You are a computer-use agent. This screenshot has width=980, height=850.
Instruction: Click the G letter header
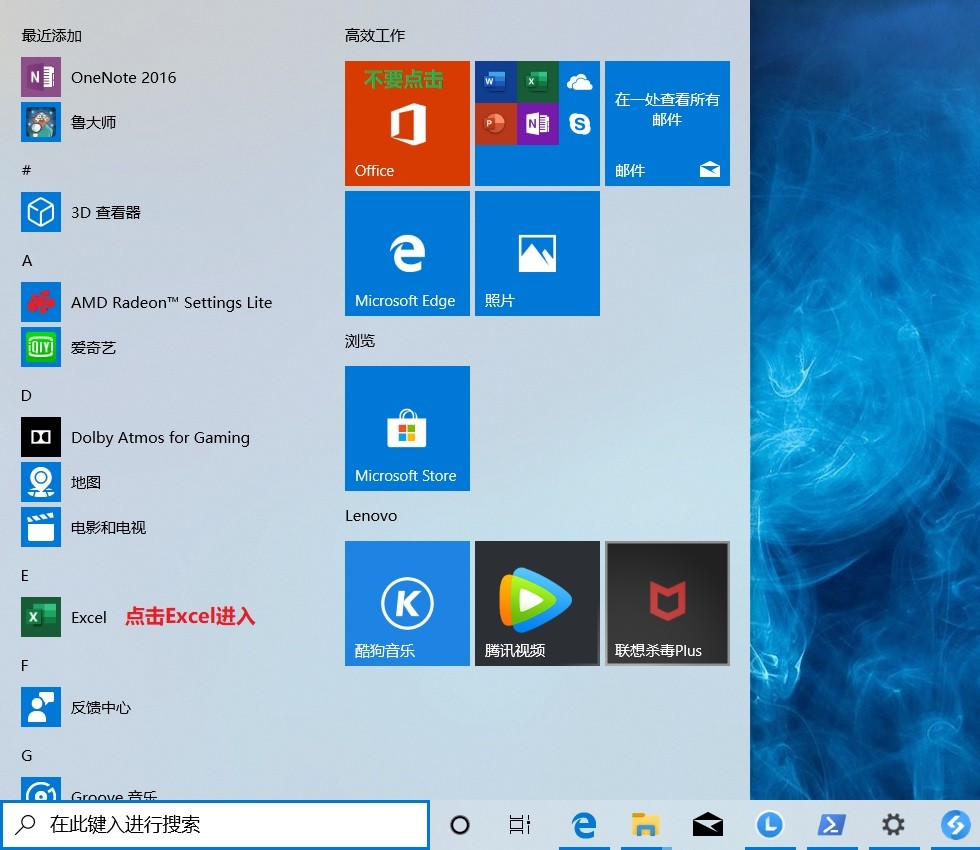point(27,756)
